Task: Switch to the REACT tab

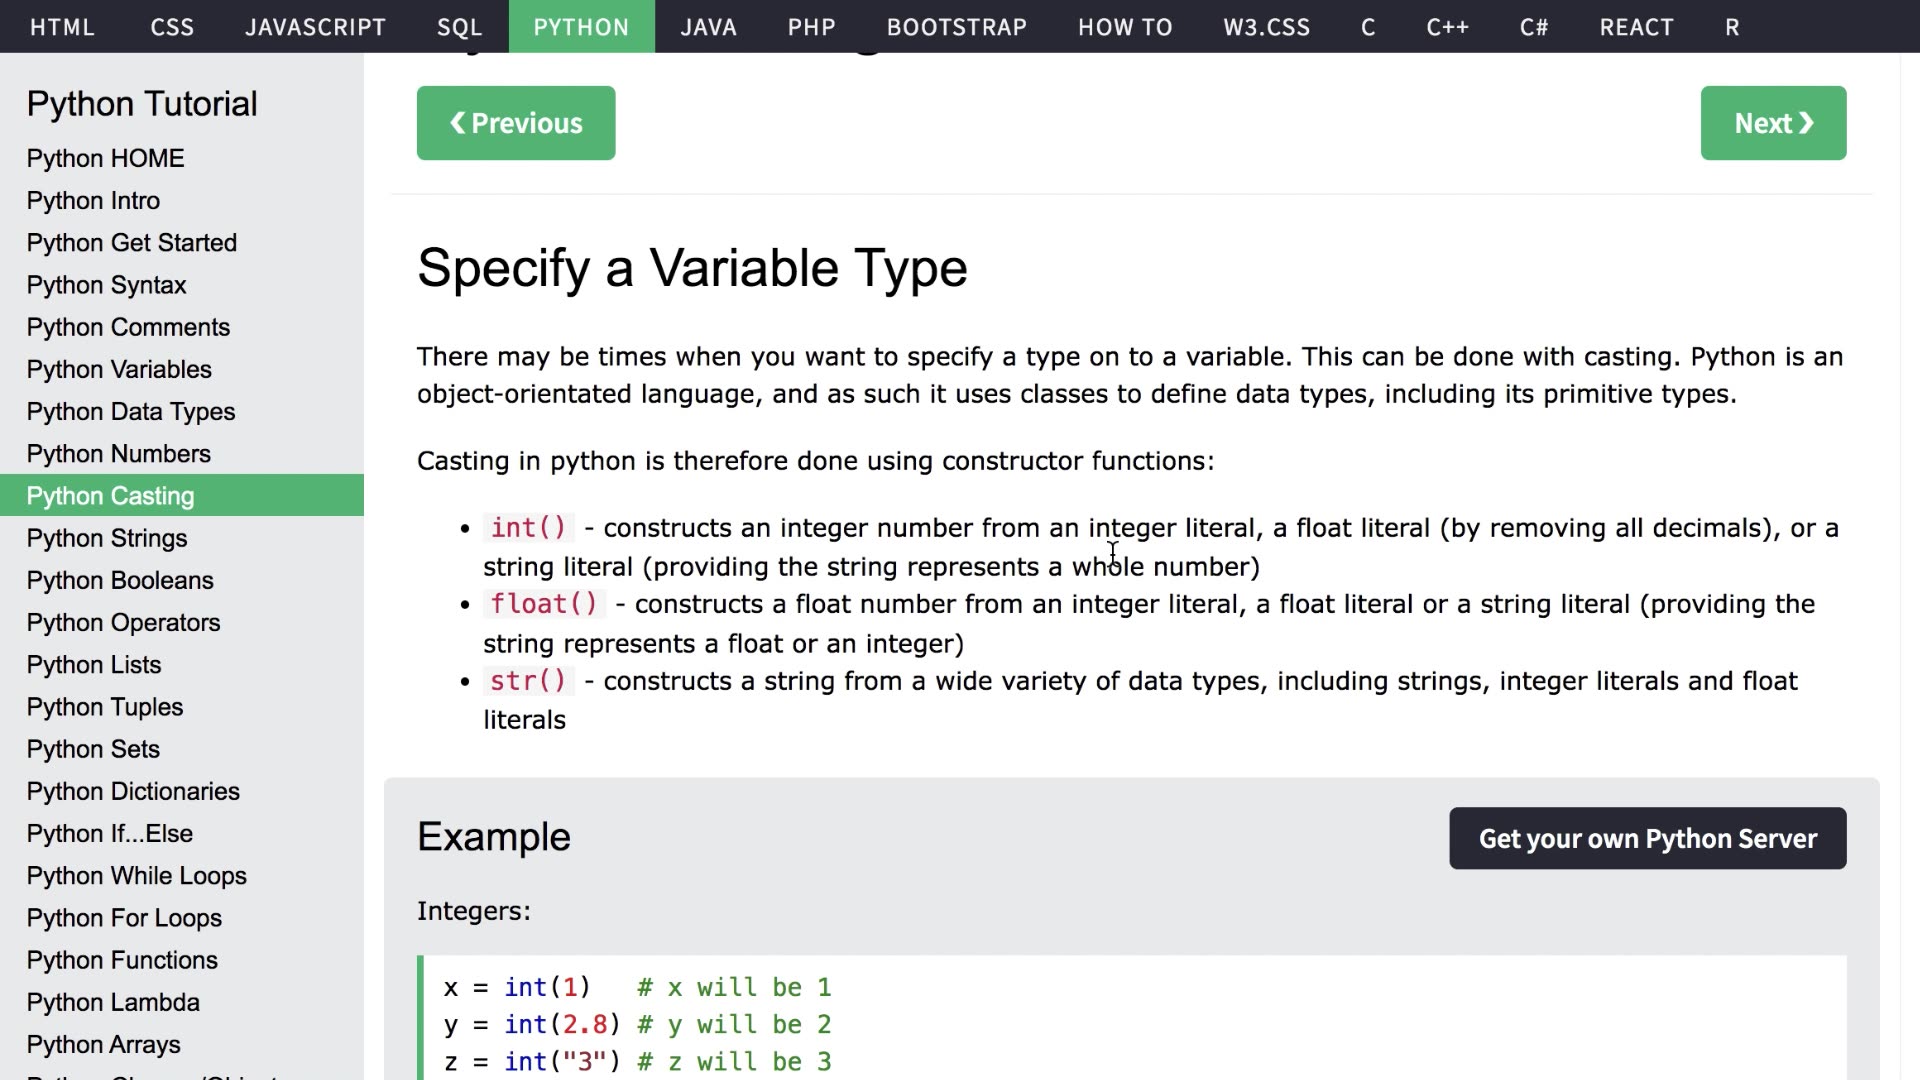Action: pos(1636,27)
